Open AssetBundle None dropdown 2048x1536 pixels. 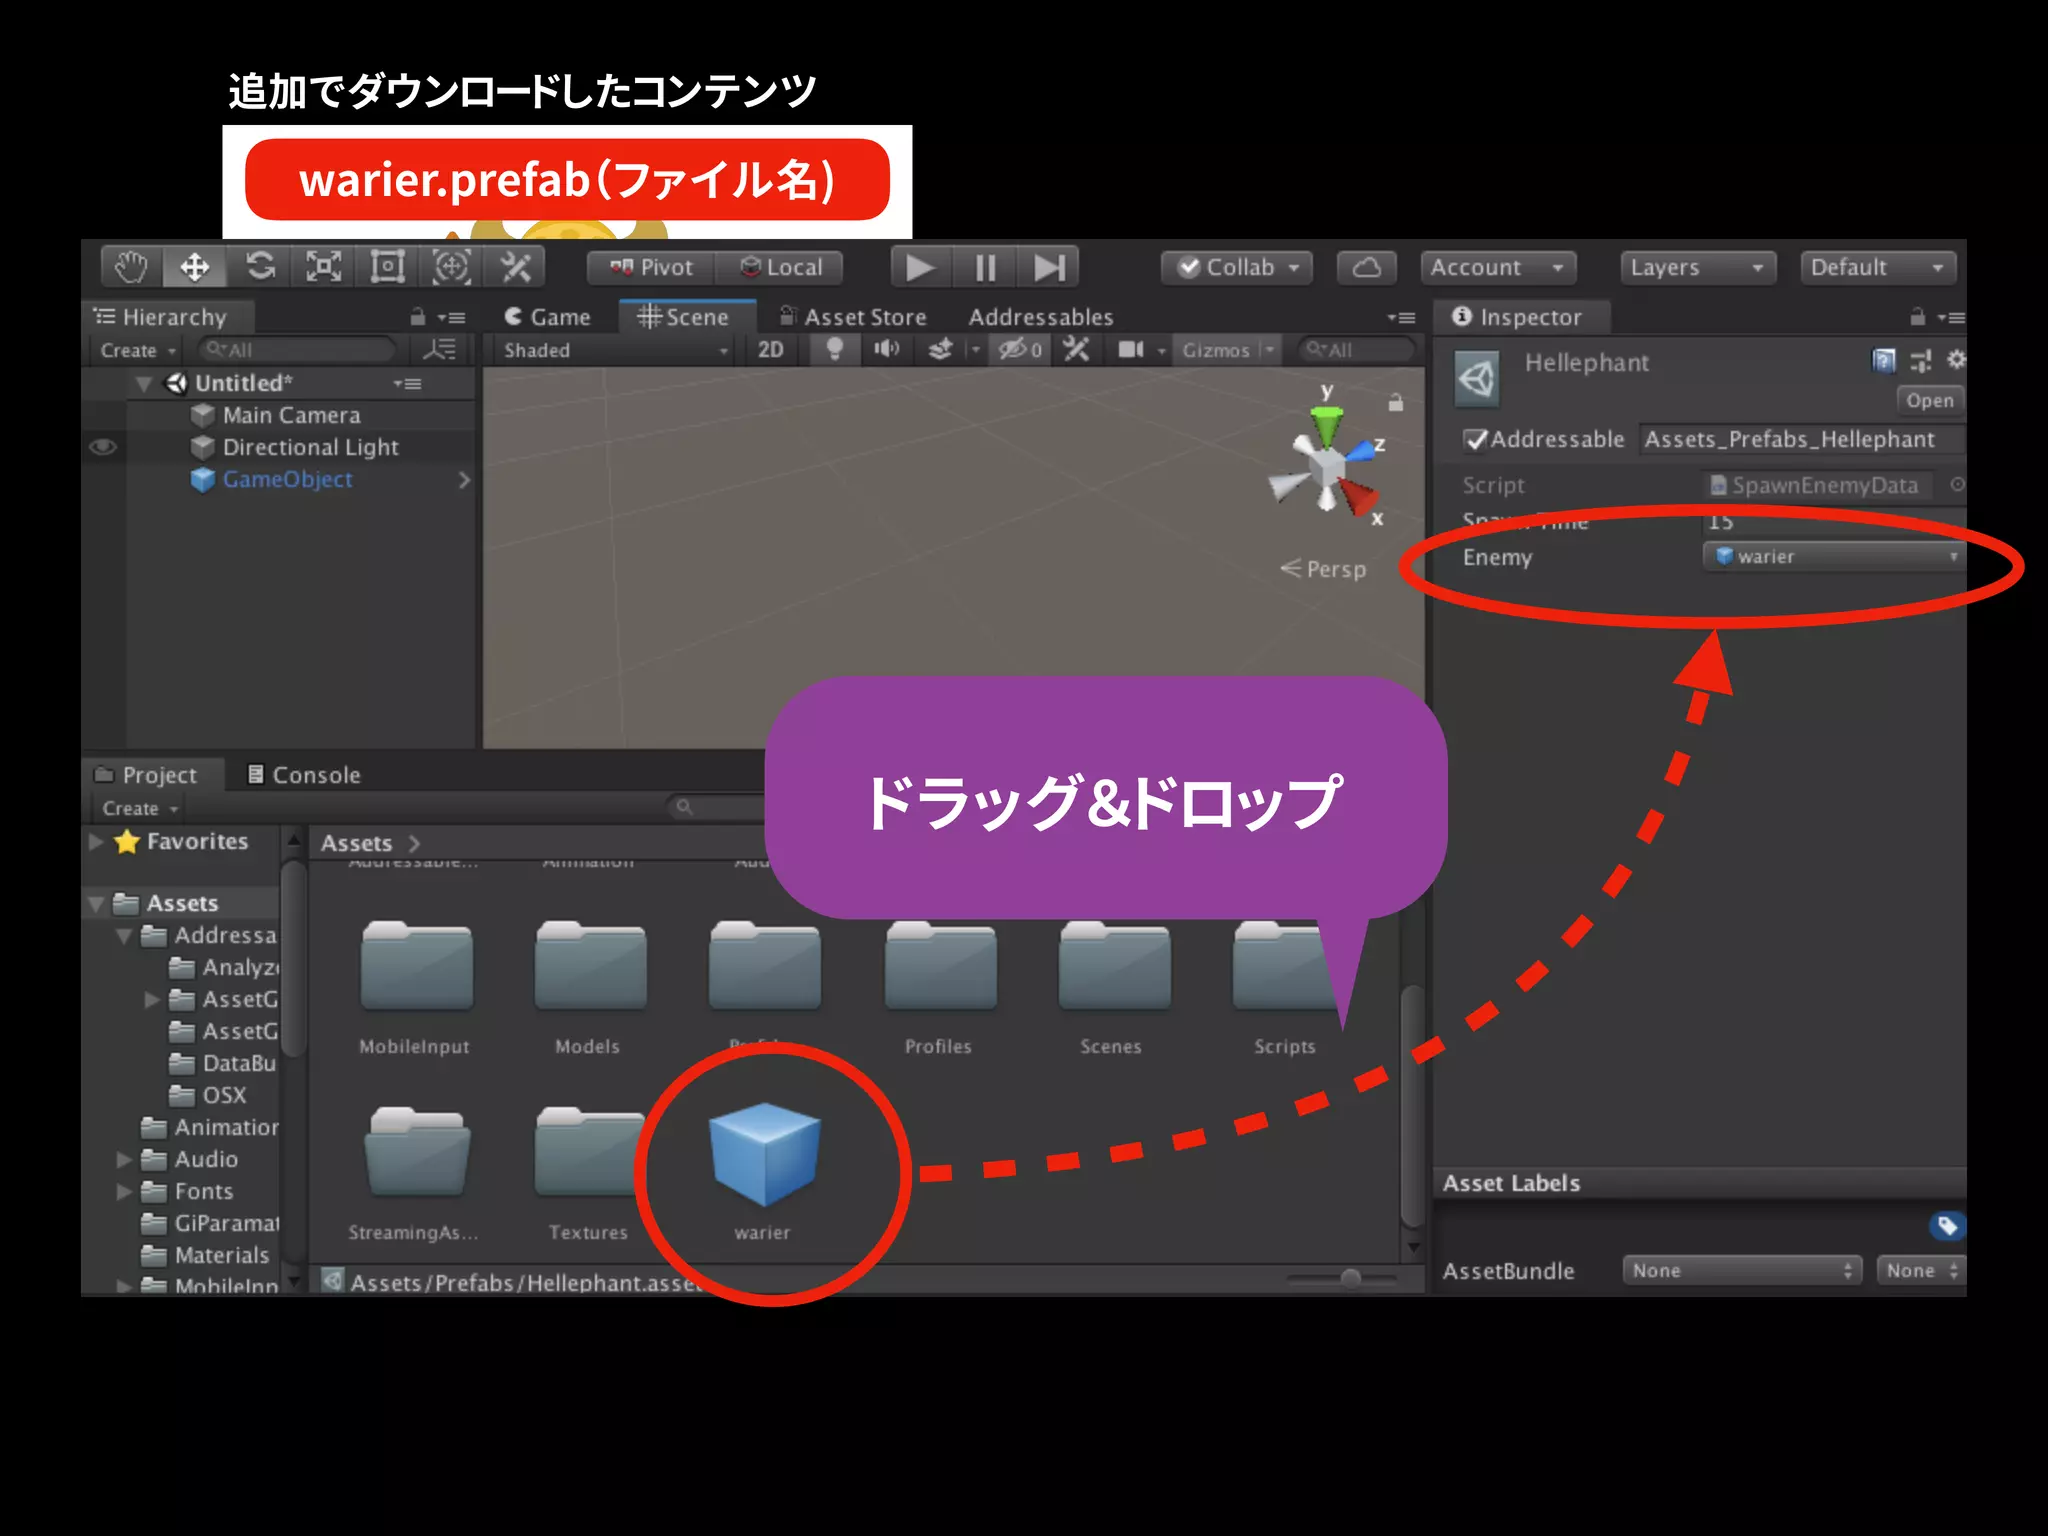1742,1271
